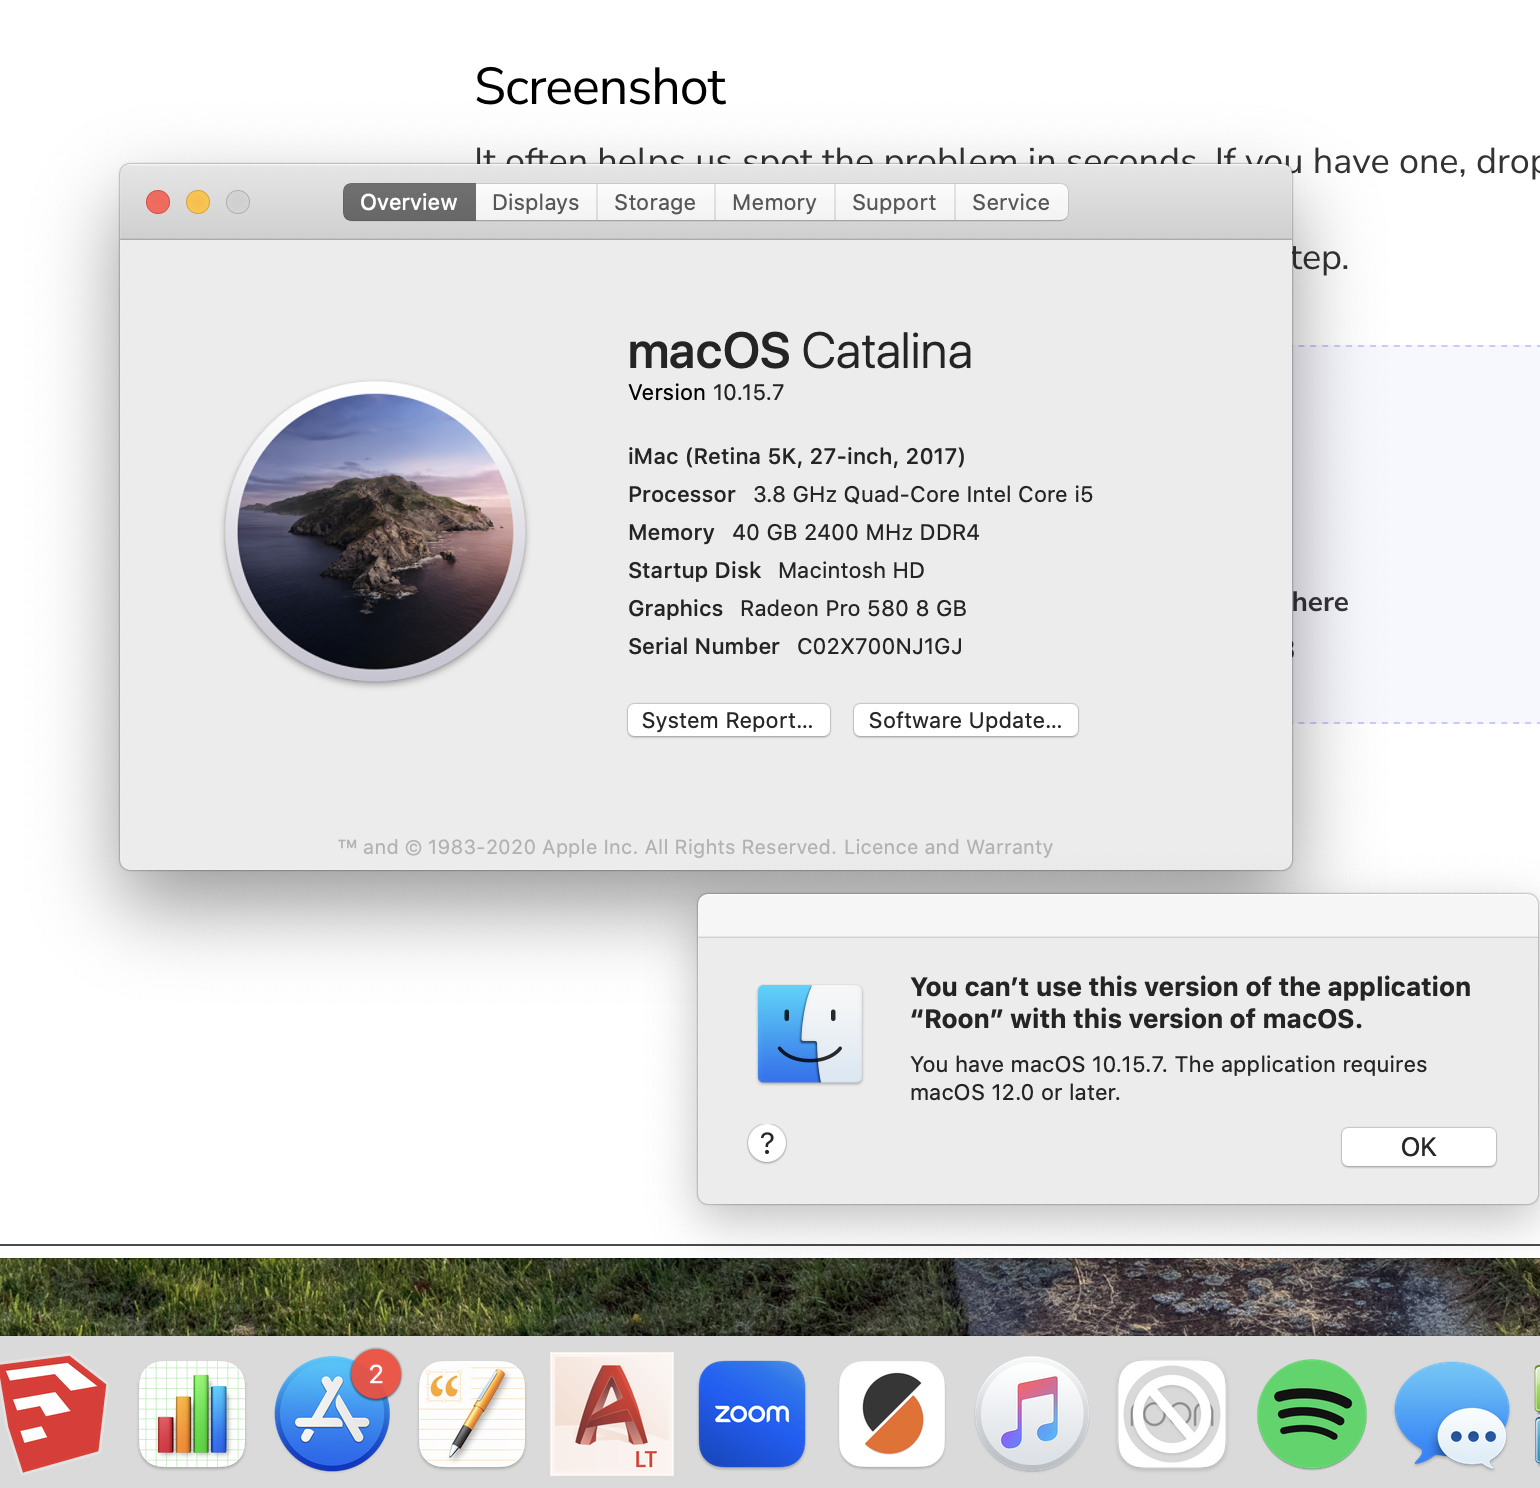Minimize the About This Mac window
1540x1488 pixels.
198,202
